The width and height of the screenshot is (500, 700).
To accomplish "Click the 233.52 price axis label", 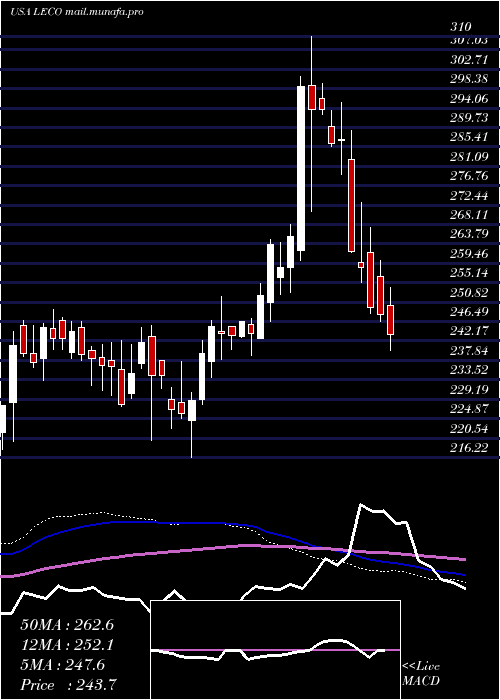I will click(x=469, y=369).
